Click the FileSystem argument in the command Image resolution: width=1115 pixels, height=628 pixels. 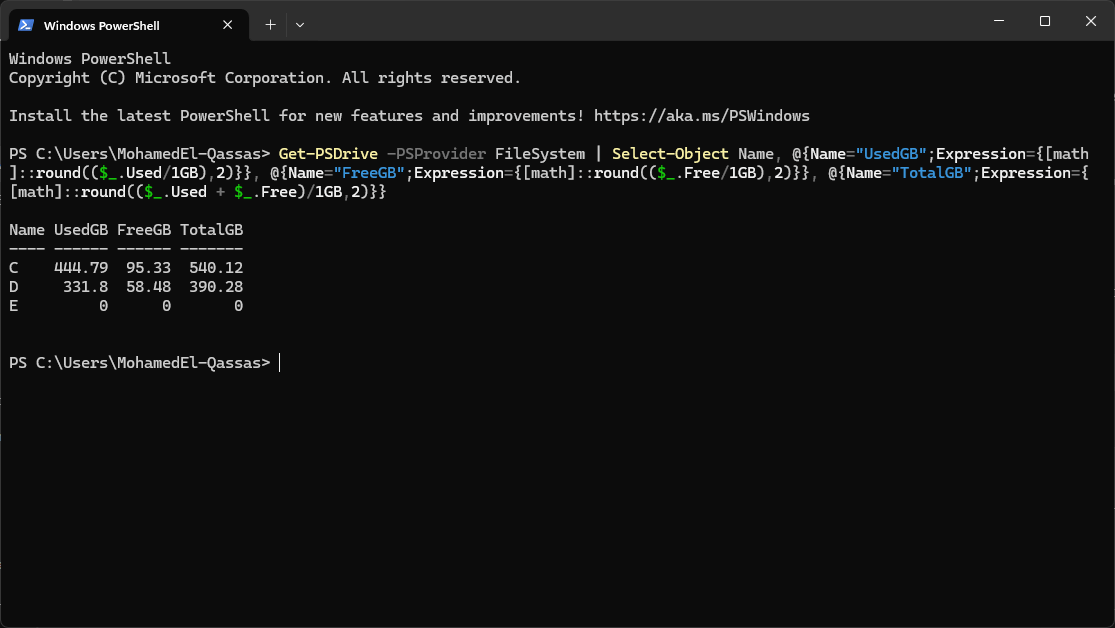(540, 154)
